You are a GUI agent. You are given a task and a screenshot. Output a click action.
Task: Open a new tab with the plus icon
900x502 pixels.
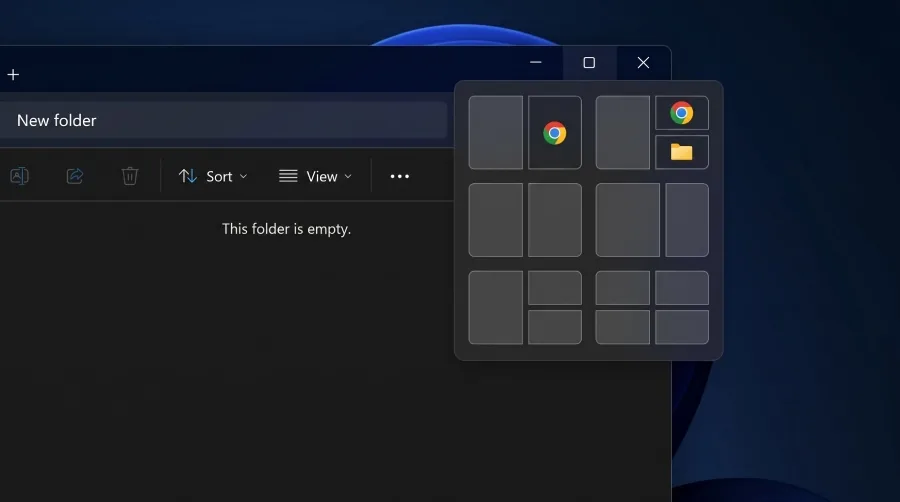(x=13, y=75)
